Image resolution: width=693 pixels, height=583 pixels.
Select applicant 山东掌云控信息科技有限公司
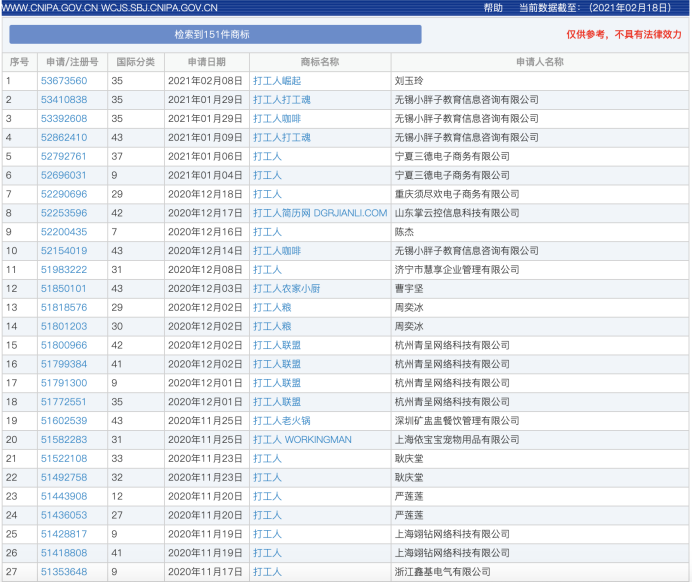pos(457,213)
